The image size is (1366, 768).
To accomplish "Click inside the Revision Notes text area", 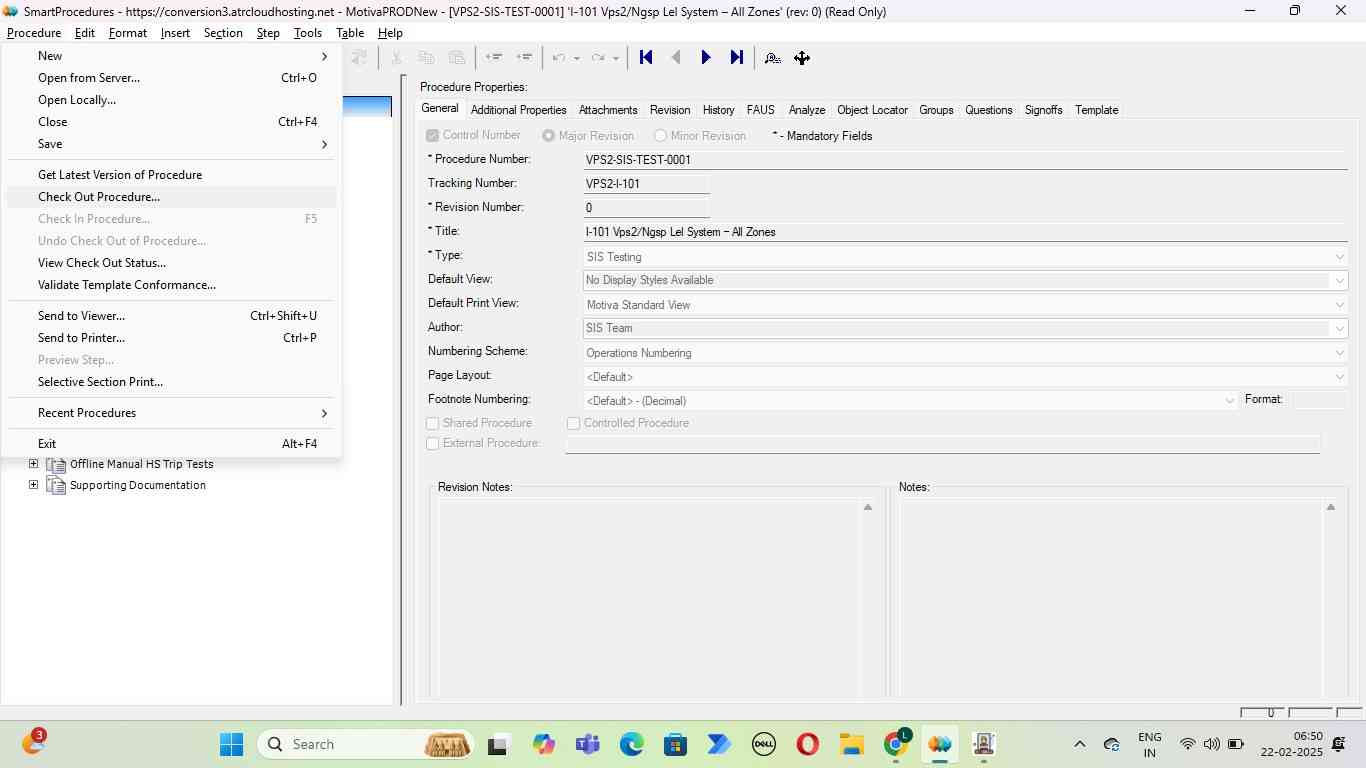I will tap(649, 598).
